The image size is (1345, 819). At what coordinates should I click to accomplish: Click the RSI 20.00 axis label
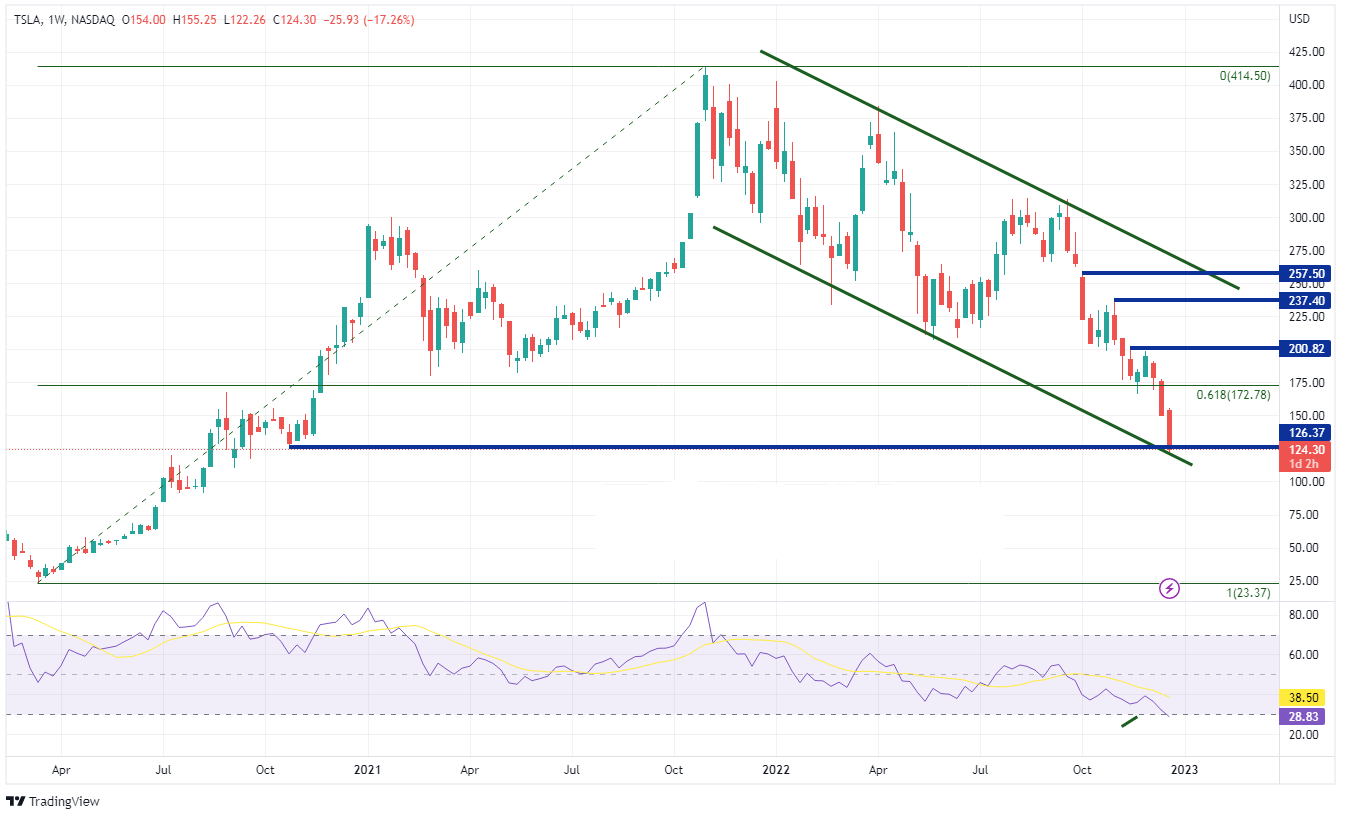(x=1304, y=735)
